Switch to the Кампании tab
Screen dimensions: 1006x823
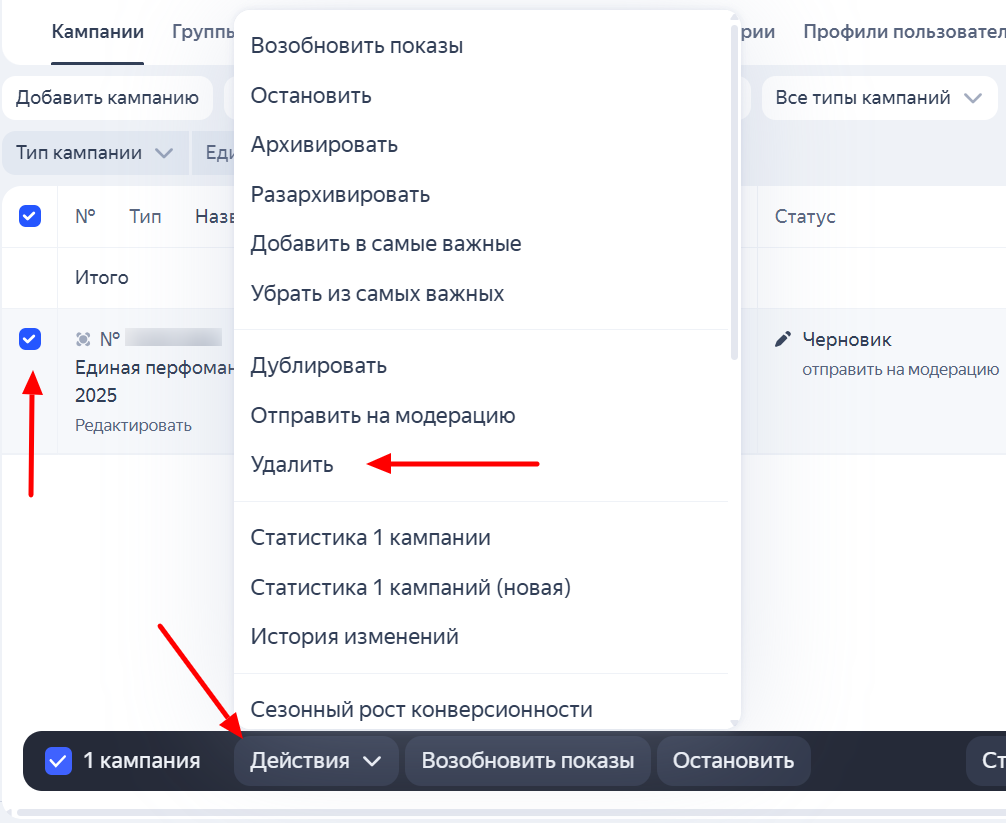coord(97,32)
